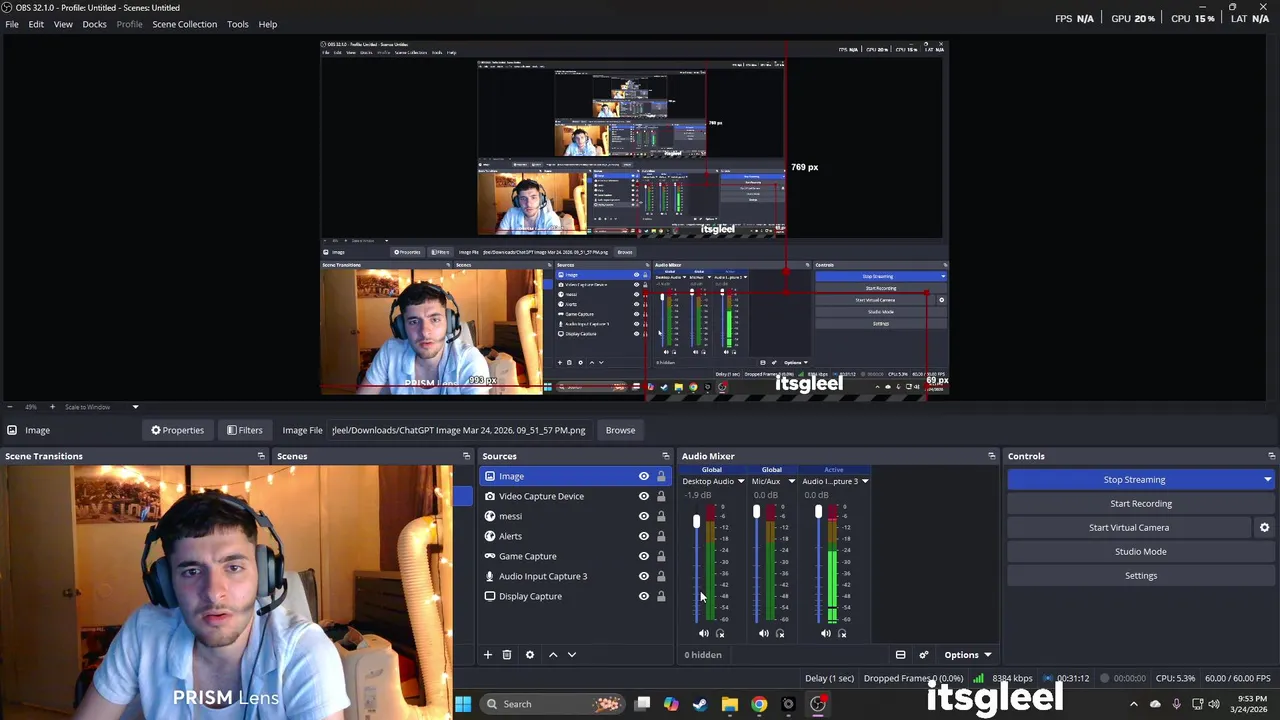Click the Mic/Aux volume slider handle
The width and height of the screenshot is (1280, 720).
[757, 512]
